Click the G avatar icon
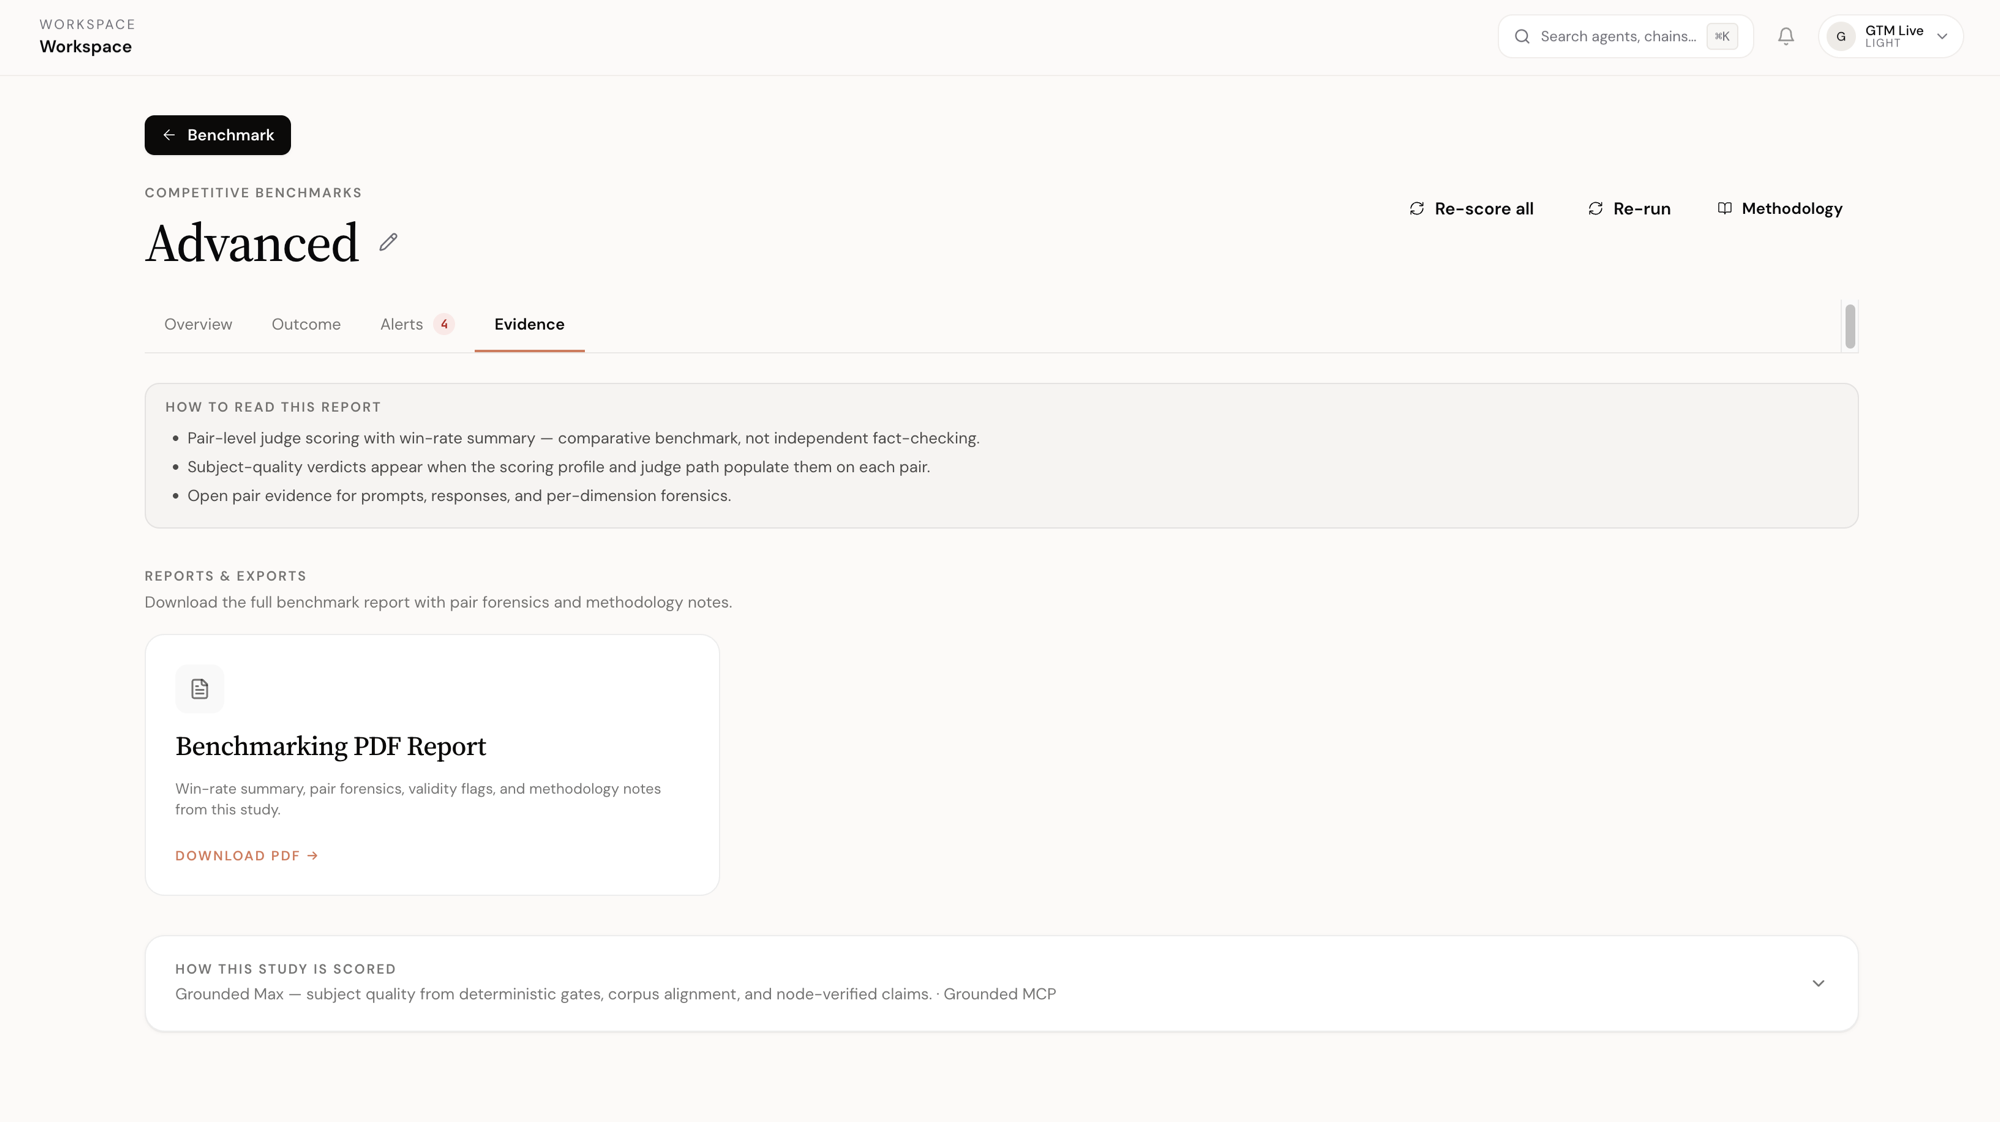This screenshot has height=1122, width=2000. tap(1841, 37)
